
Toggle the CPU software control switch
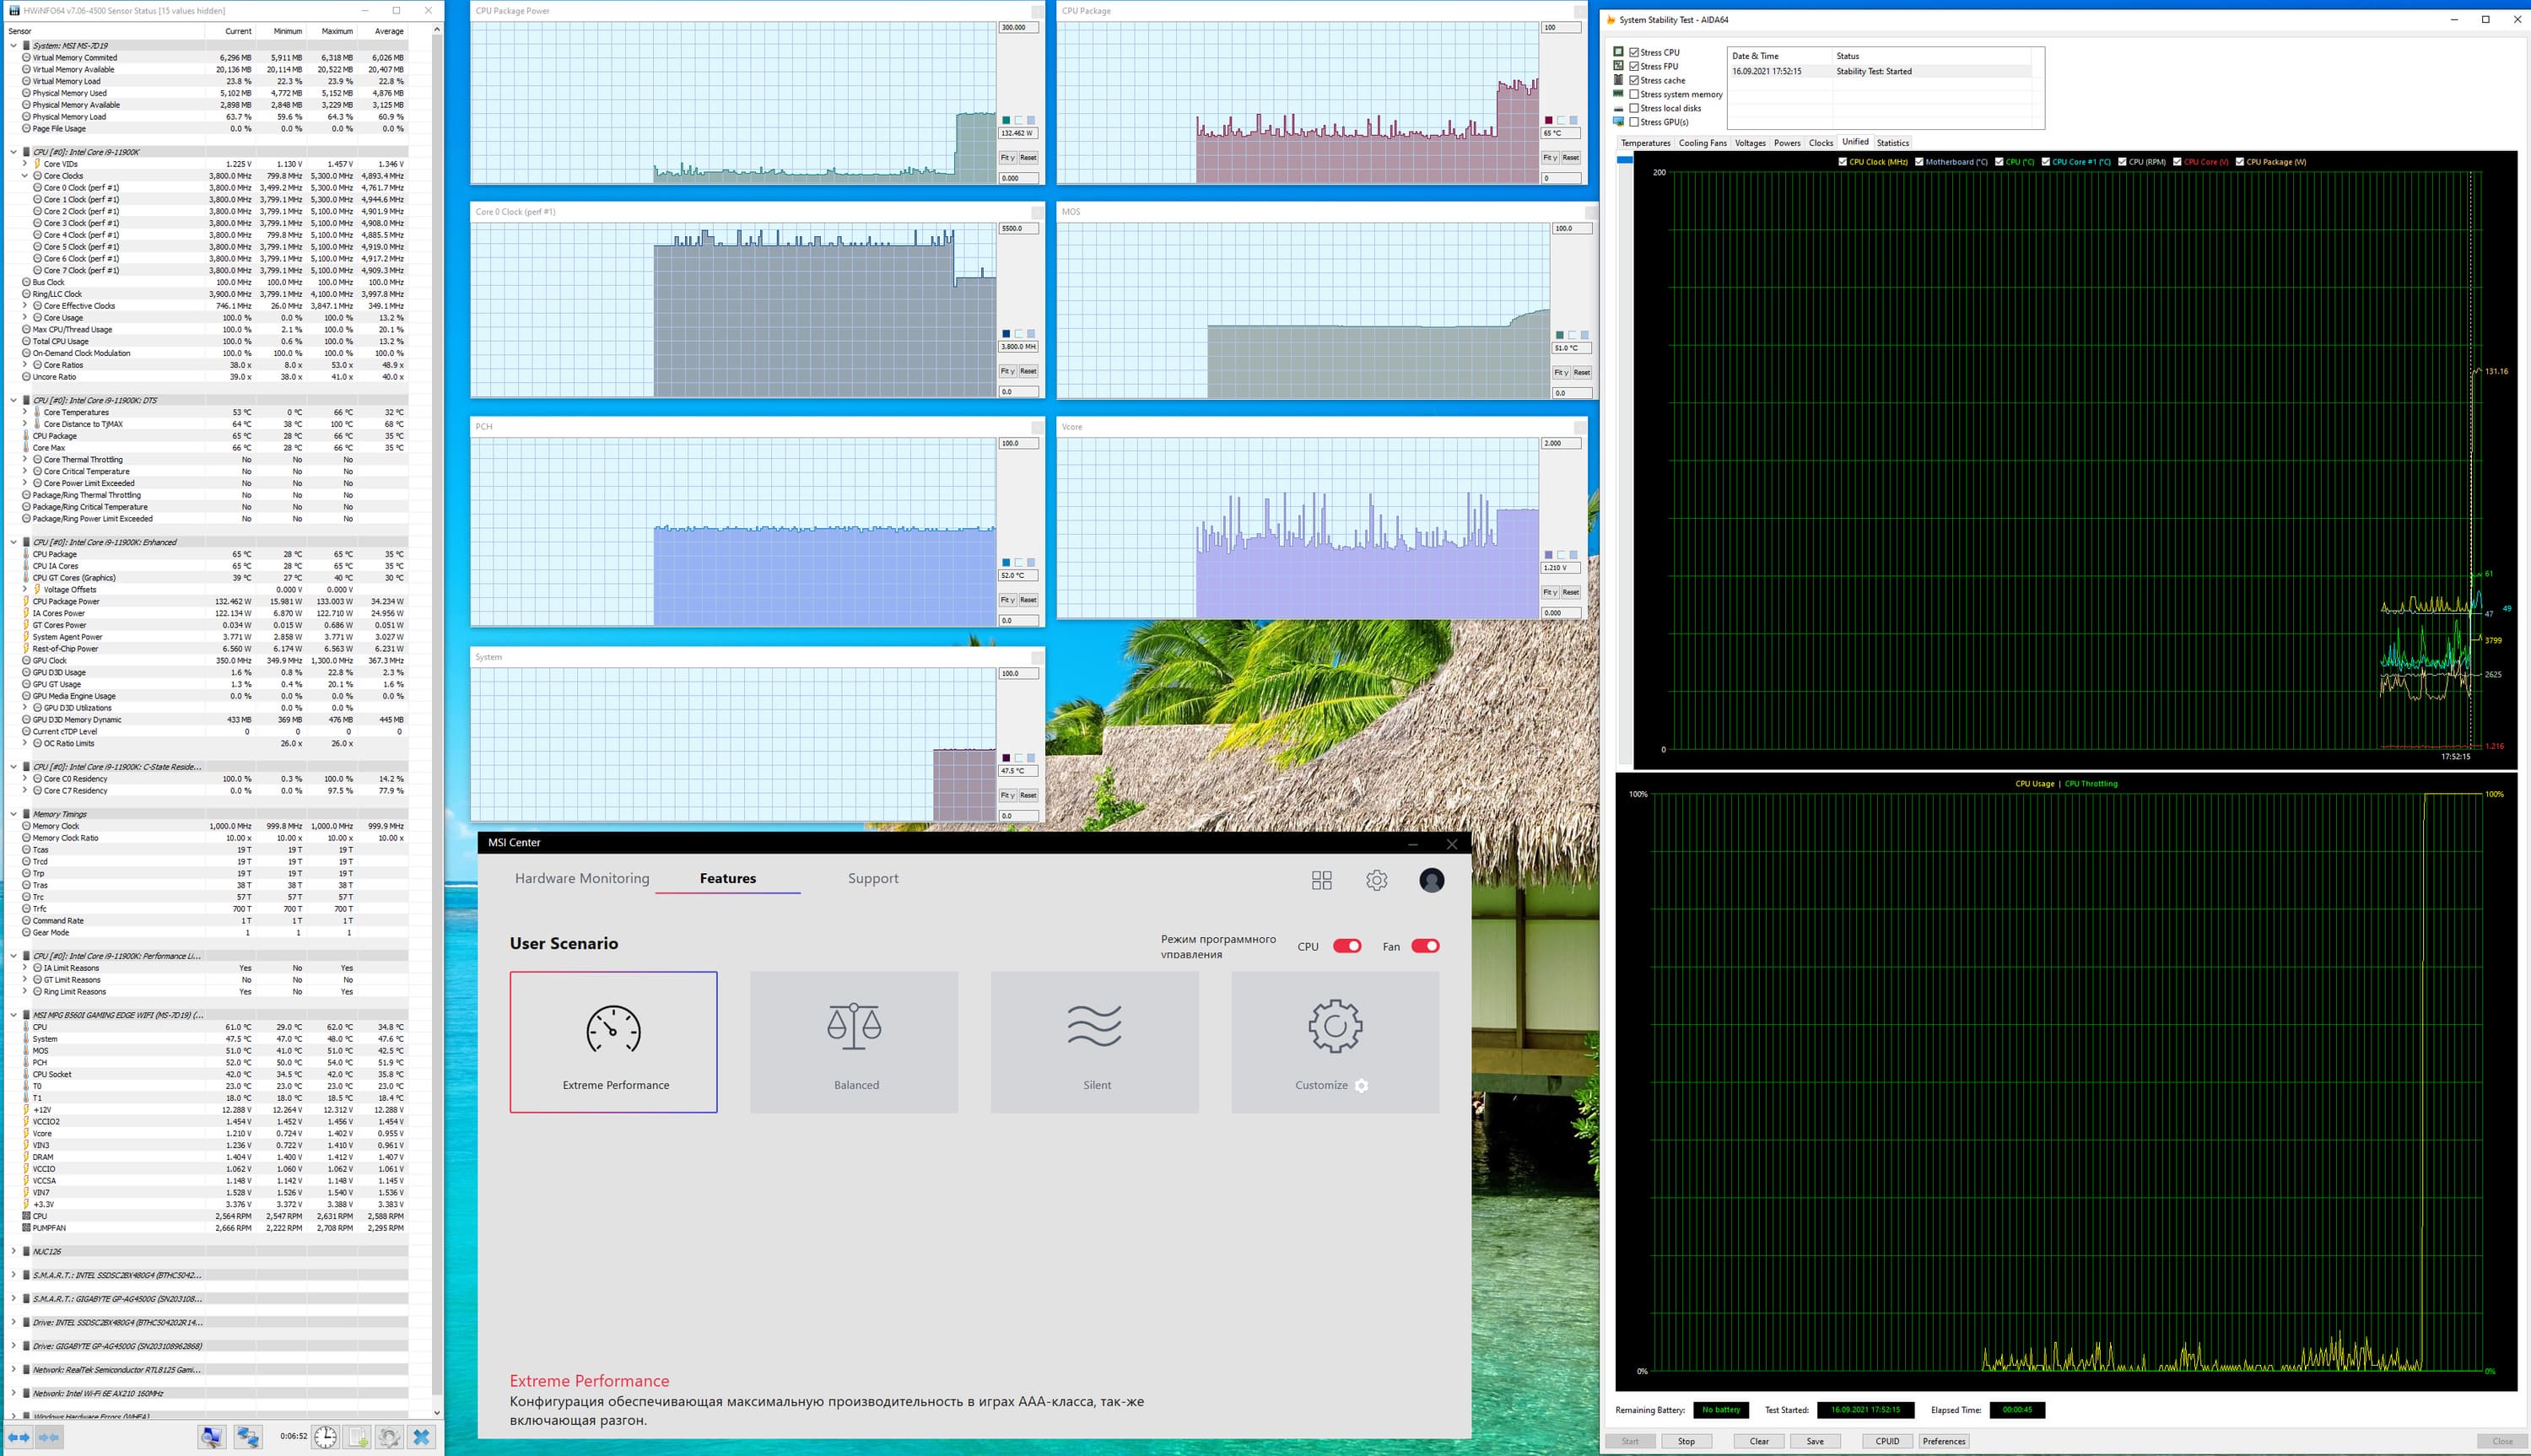[x=1346, y=946]
